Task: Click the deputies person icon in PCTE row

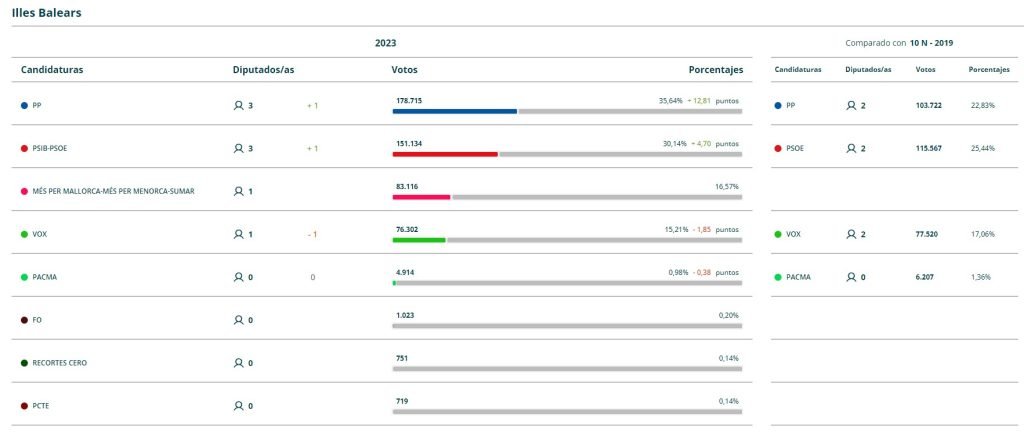Action: click(x=238, y=406)
